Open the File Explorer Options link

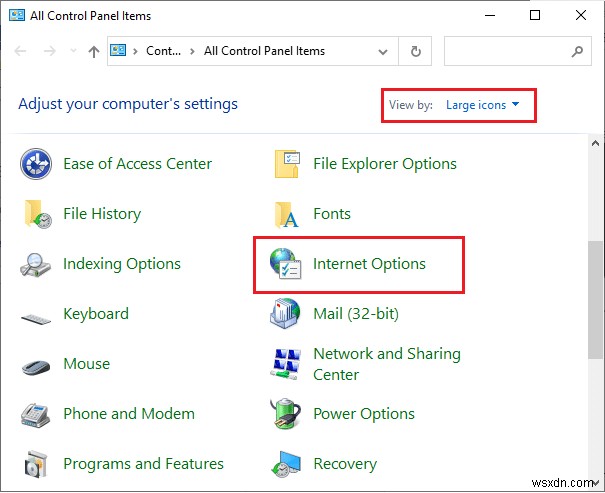(x=384, y=164)
